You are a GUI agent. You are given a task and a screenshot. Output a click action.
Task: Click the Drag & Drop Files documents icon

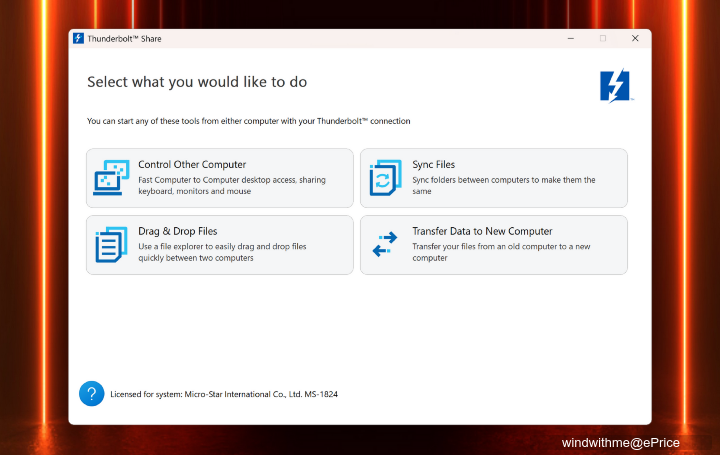click(x=111, y=245)
